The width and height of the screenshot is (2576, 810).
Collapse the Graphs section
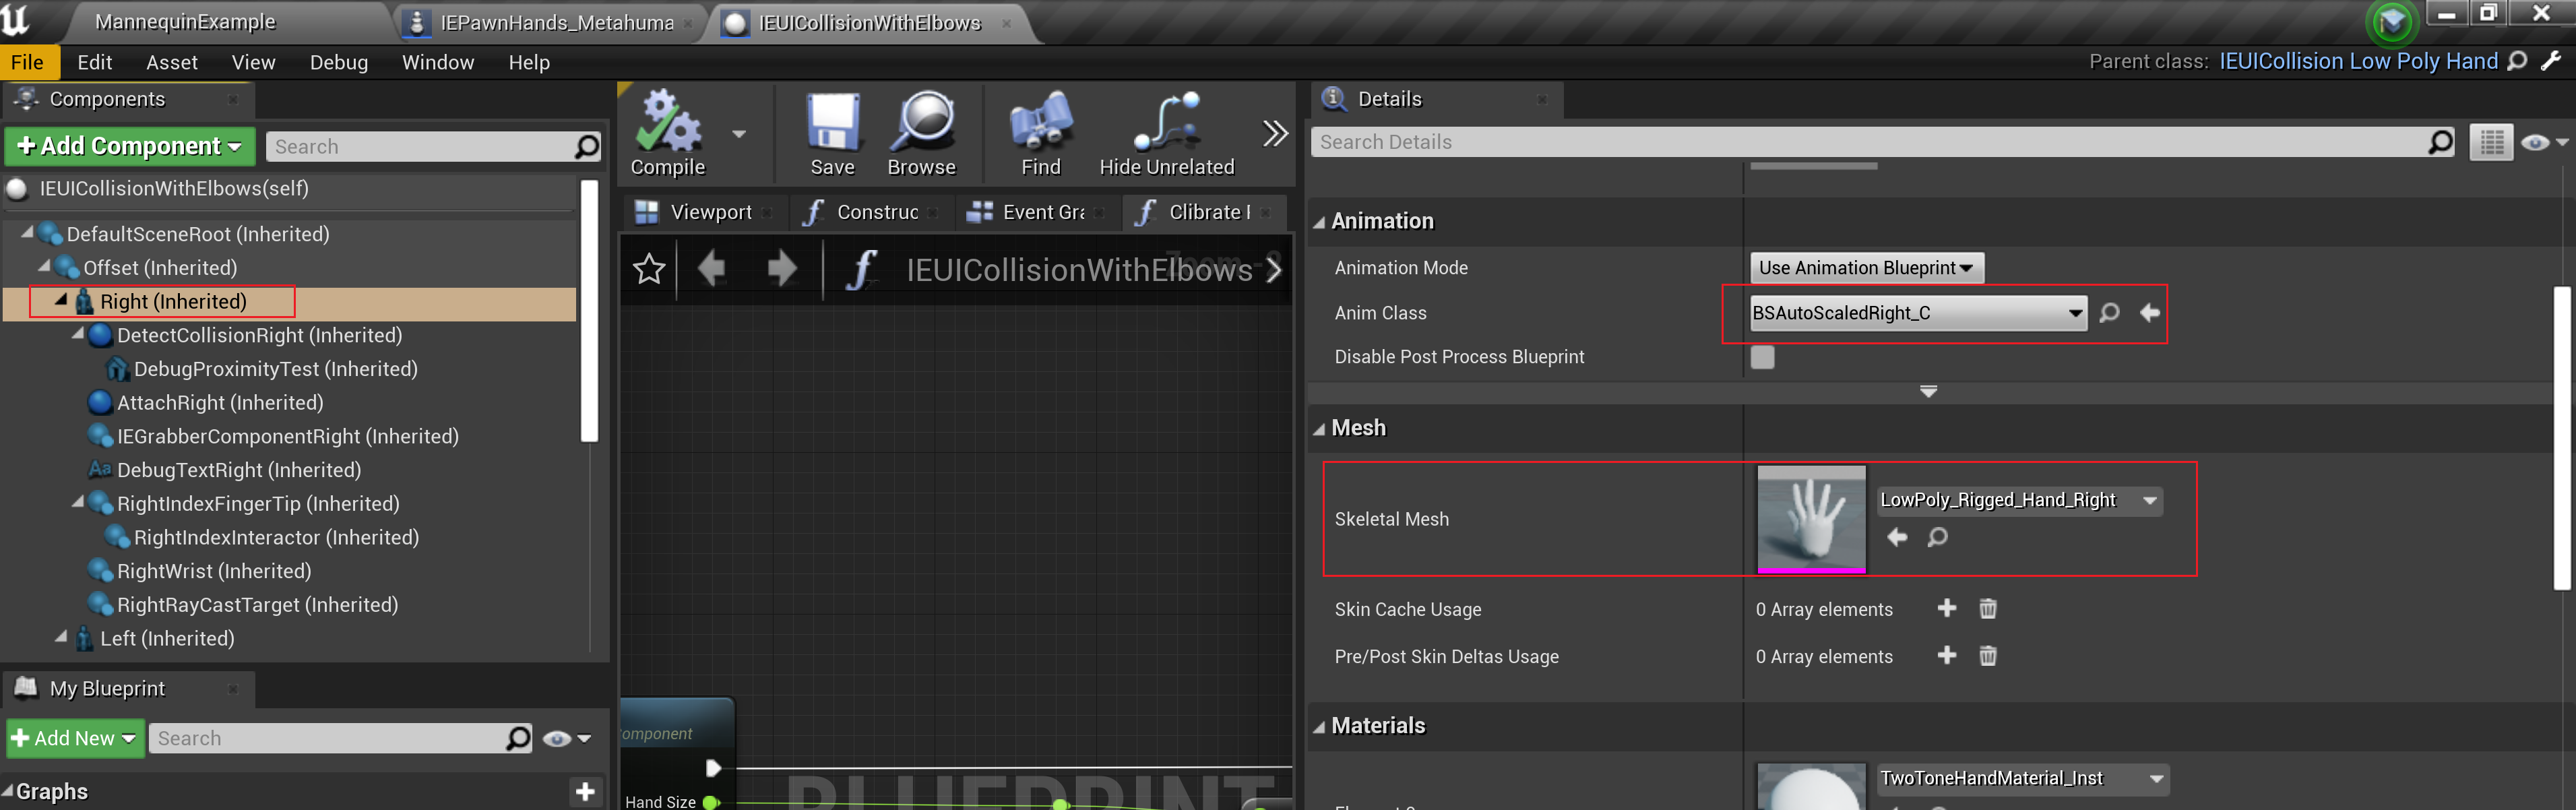[8, 790]
